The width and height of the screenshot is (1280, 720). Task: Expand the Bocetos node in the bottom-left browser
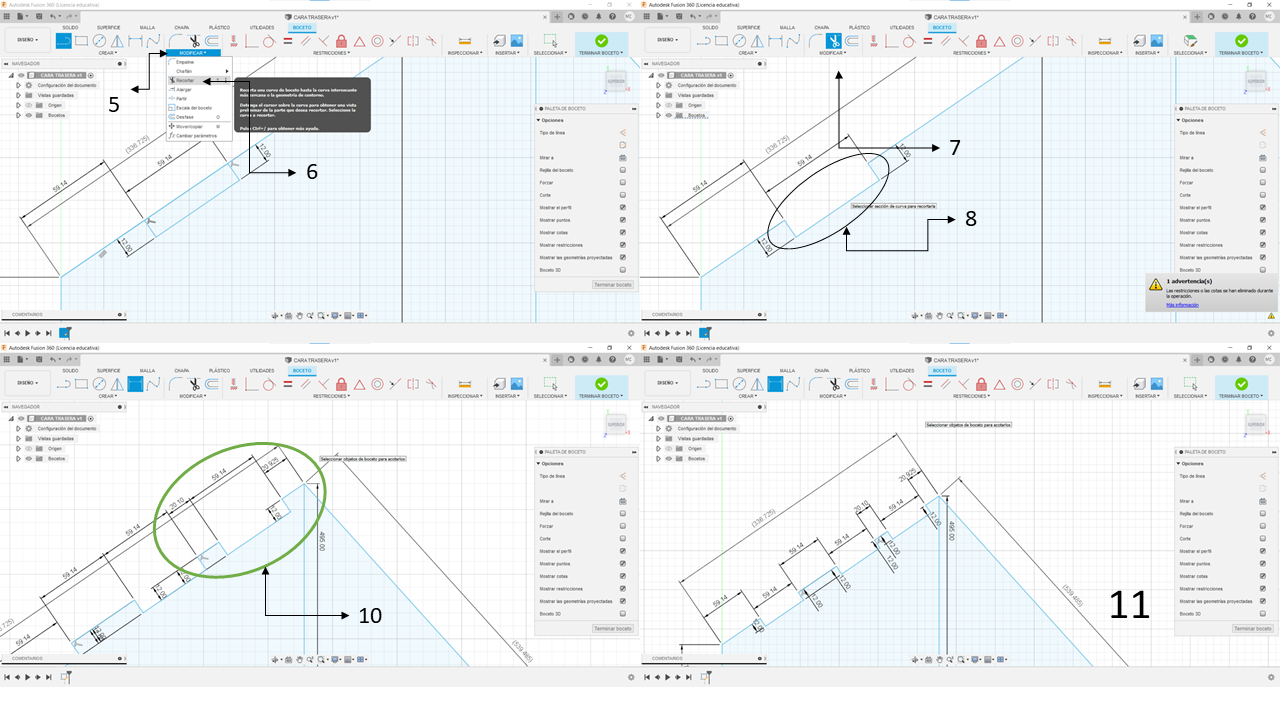18,458
